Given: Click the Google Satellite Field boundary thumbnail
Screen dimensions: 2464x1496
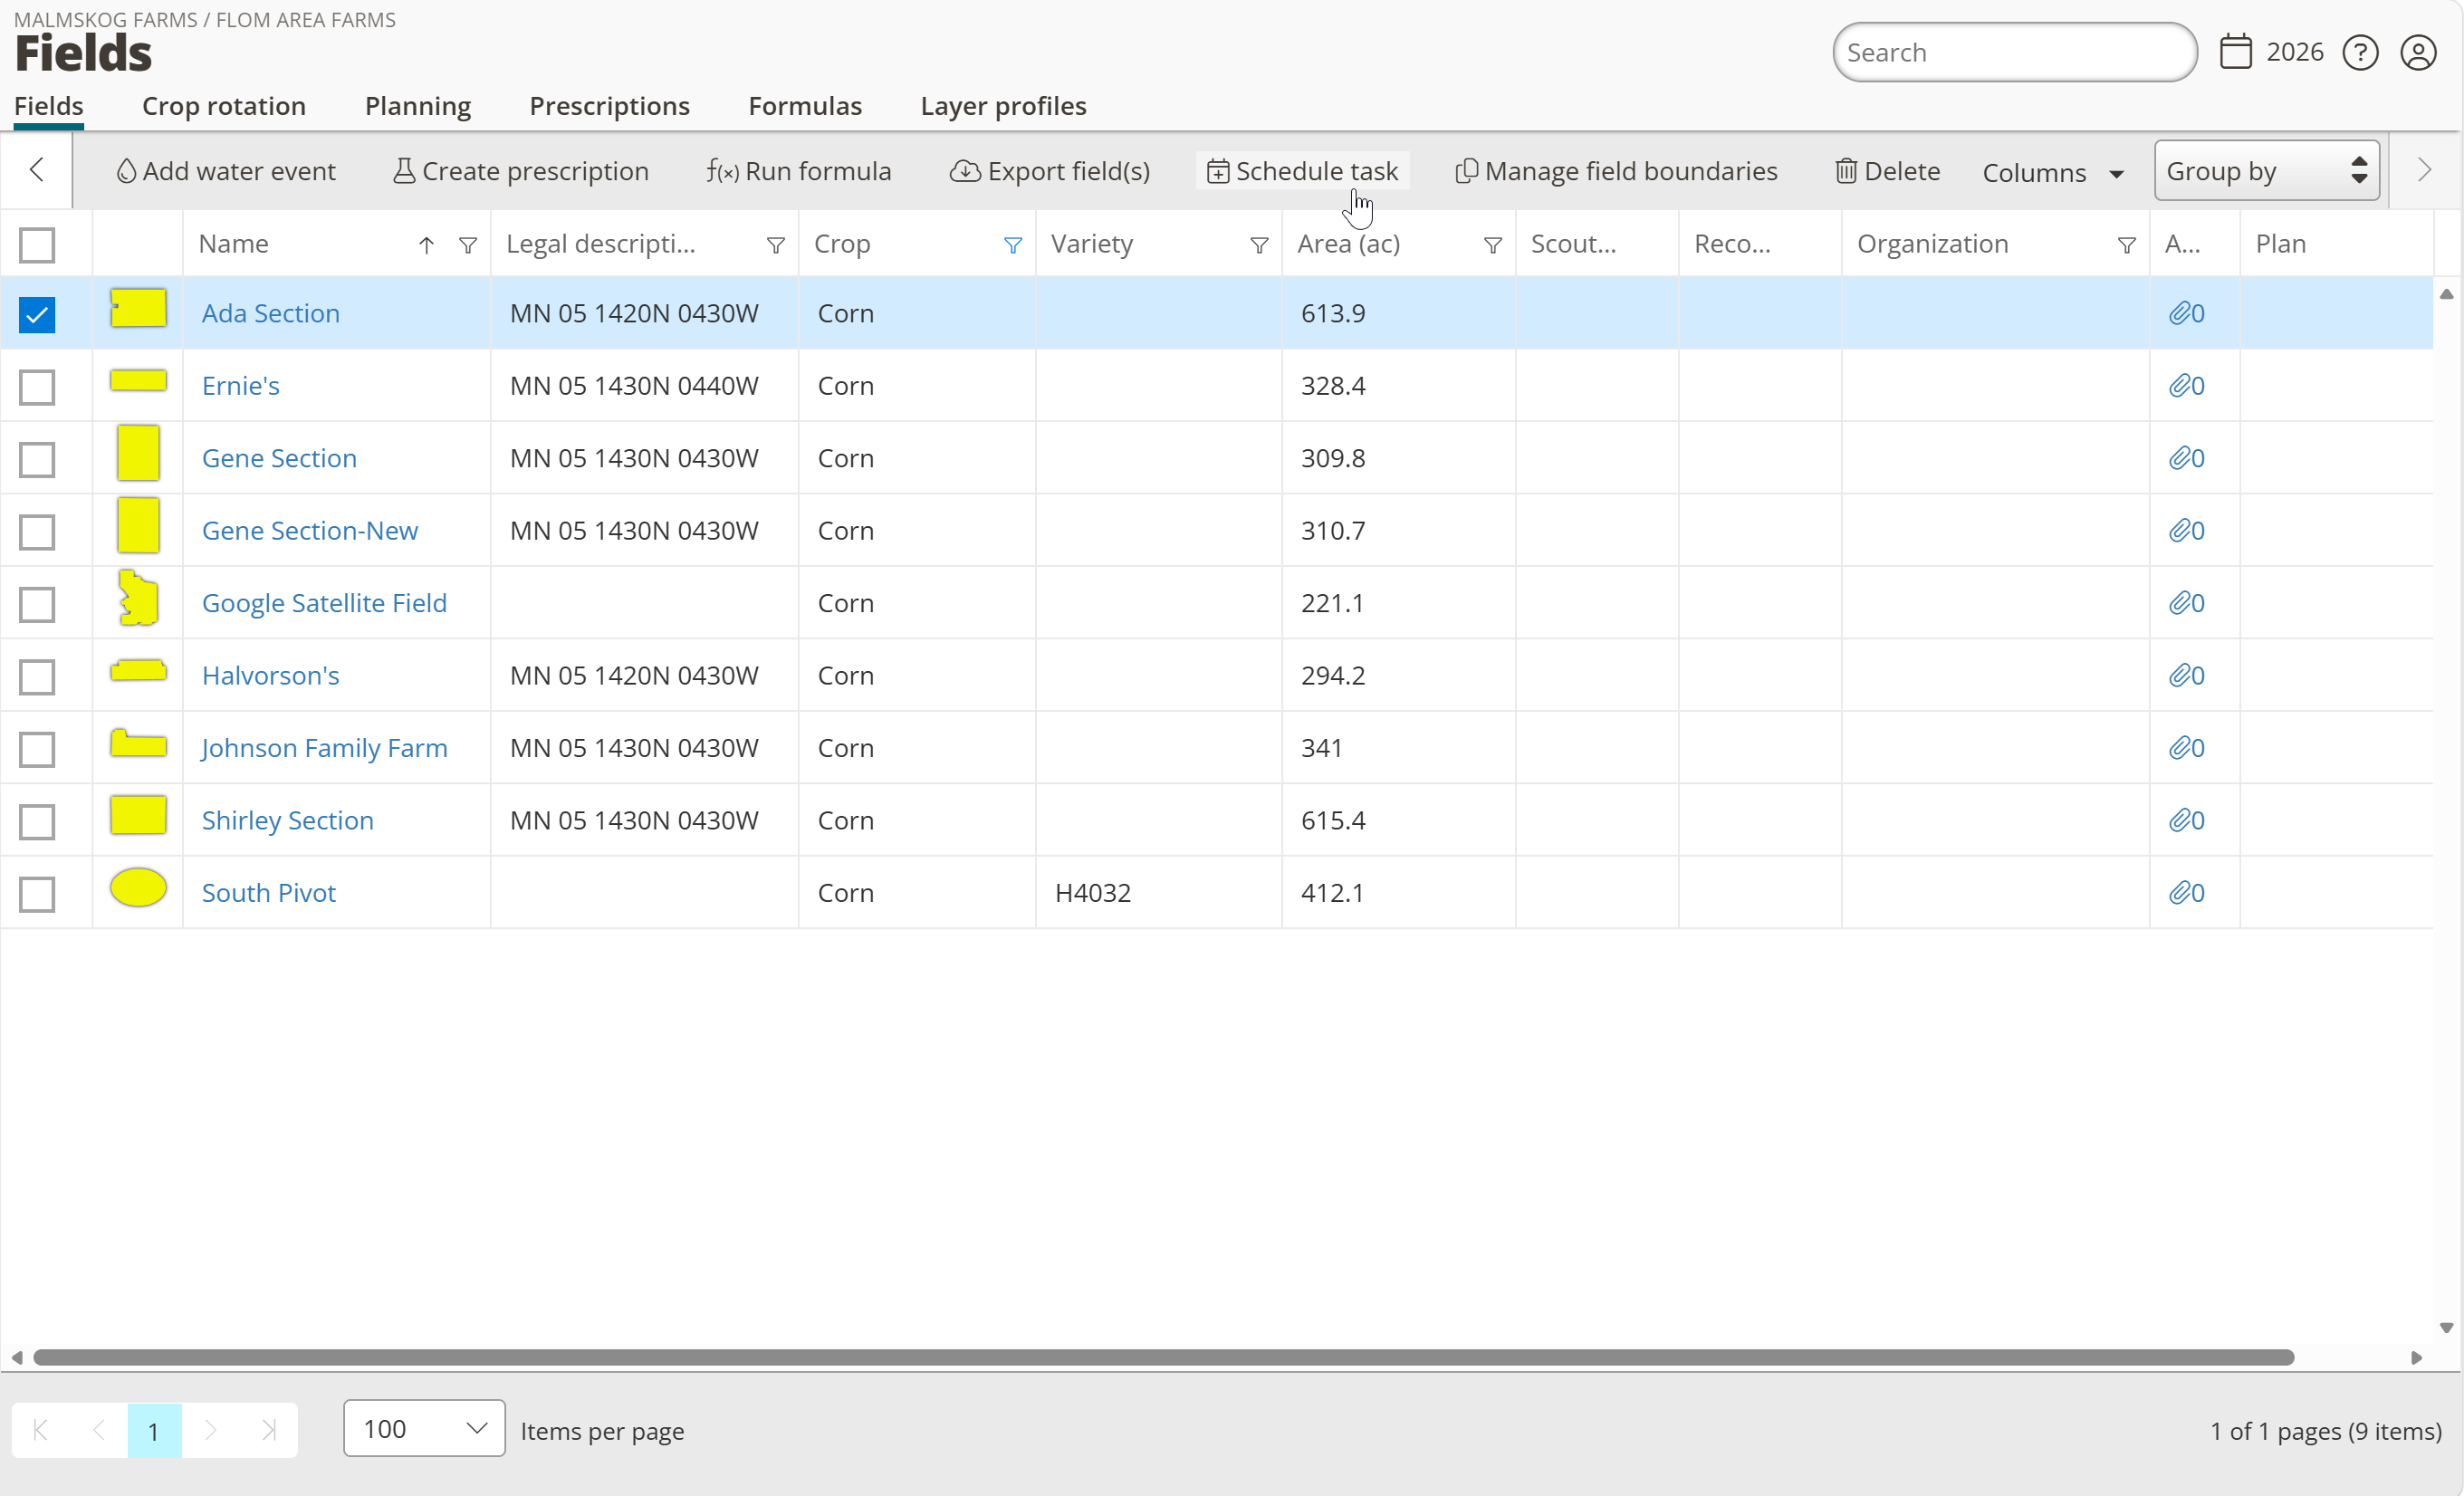Looking at the screenshot, I should [x=138, y=599].
